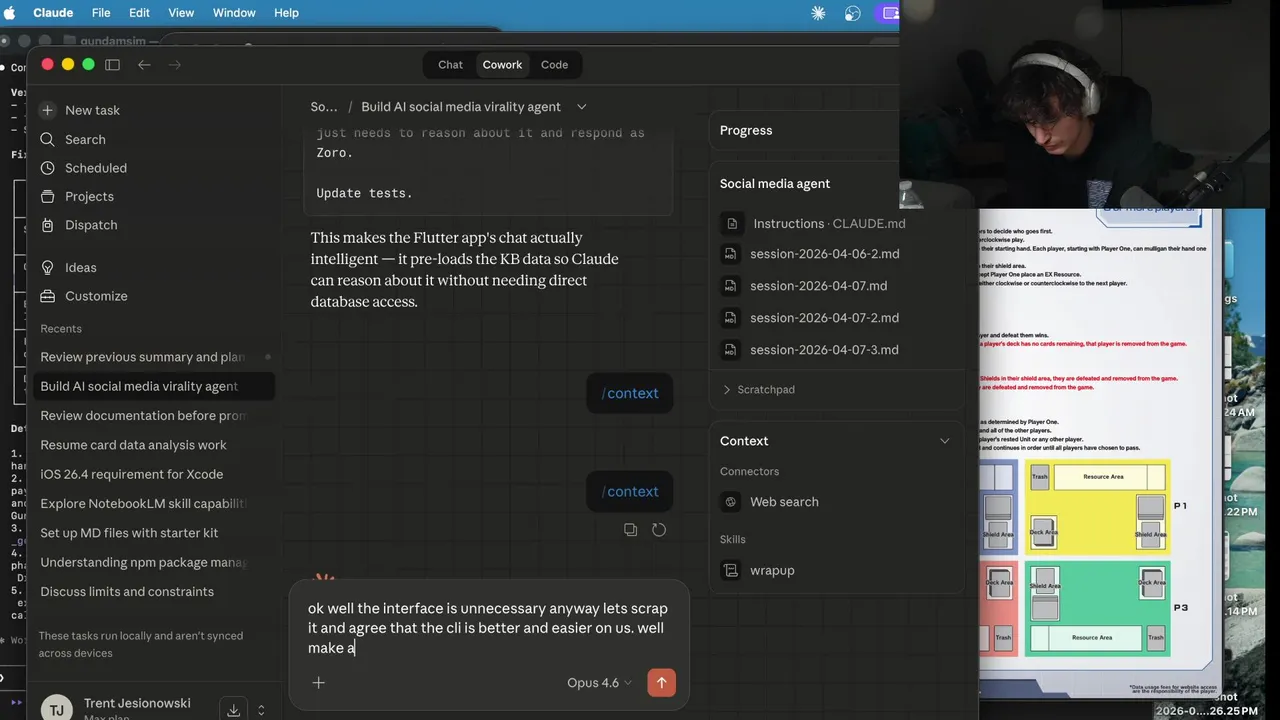
Task: Open task title dropdown chevron
Action: 582,107
